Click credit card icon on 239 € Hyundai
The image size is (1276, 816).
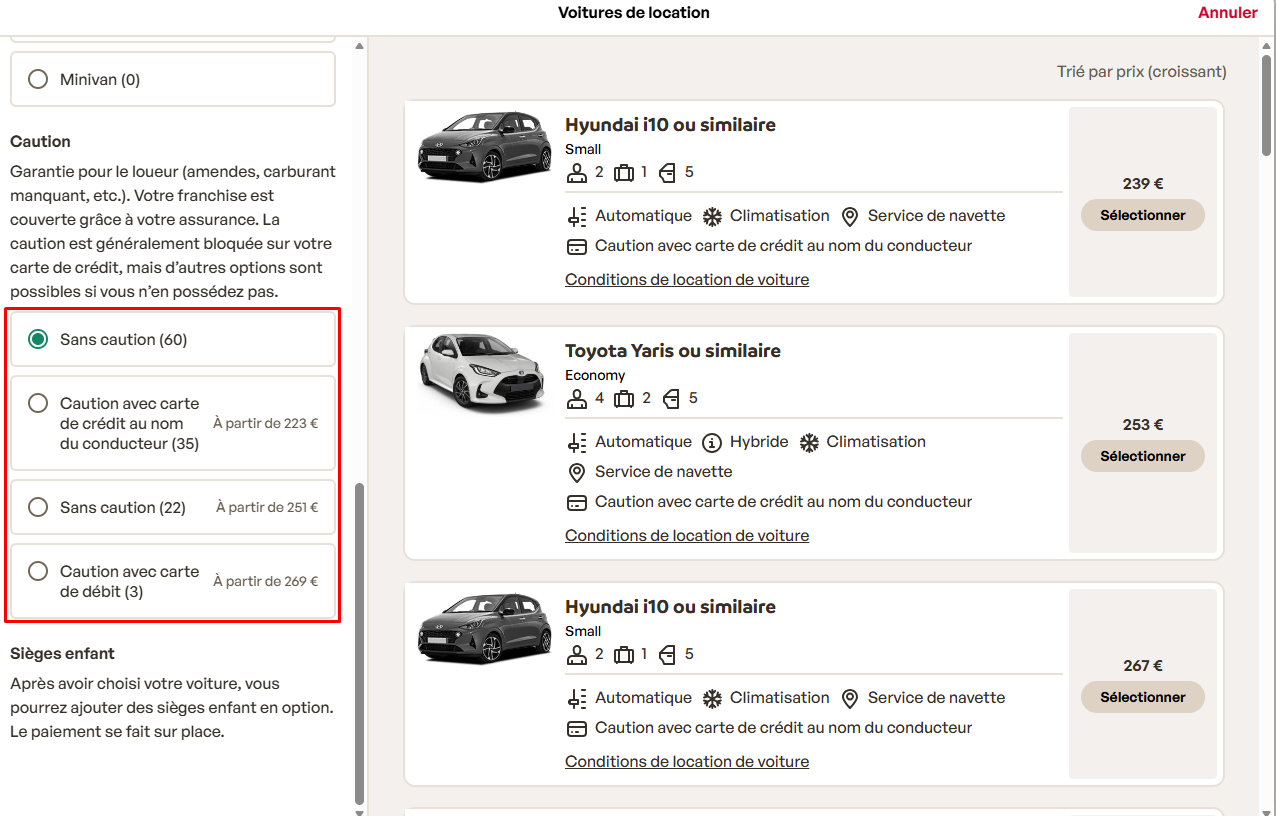576,247
